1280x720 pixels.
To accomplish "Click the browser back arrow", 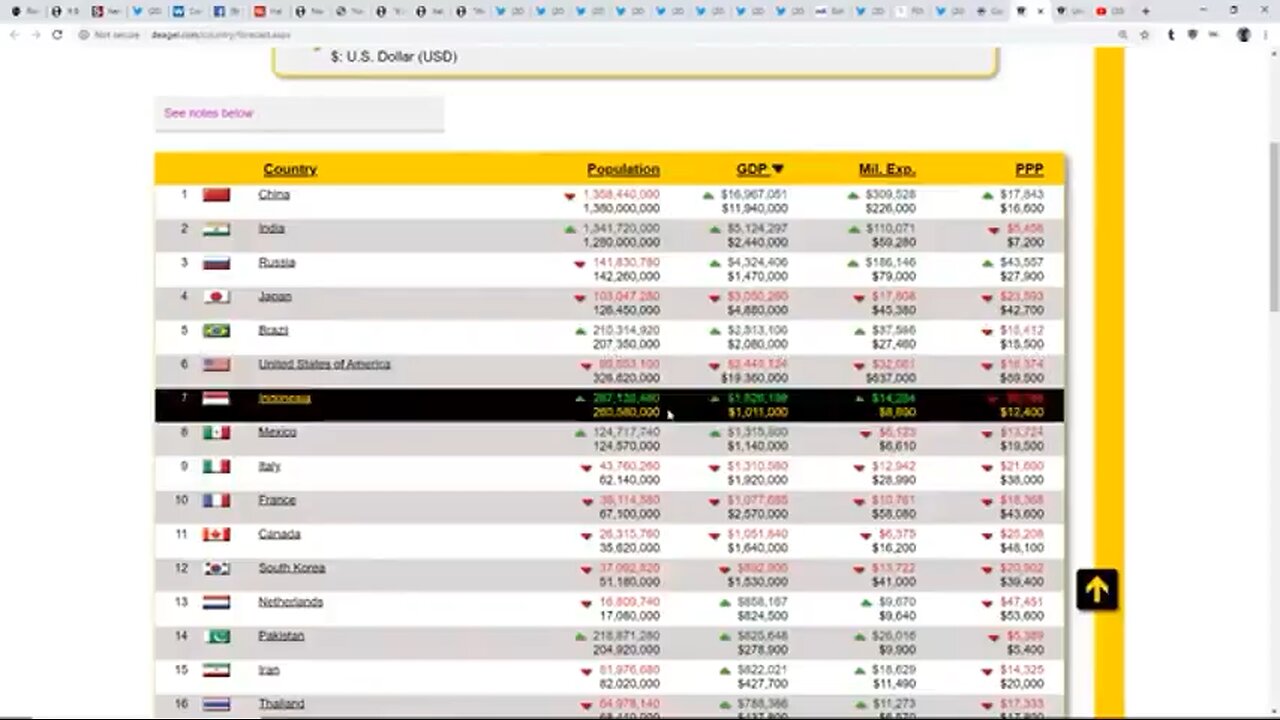I will (x=15, y=34).
